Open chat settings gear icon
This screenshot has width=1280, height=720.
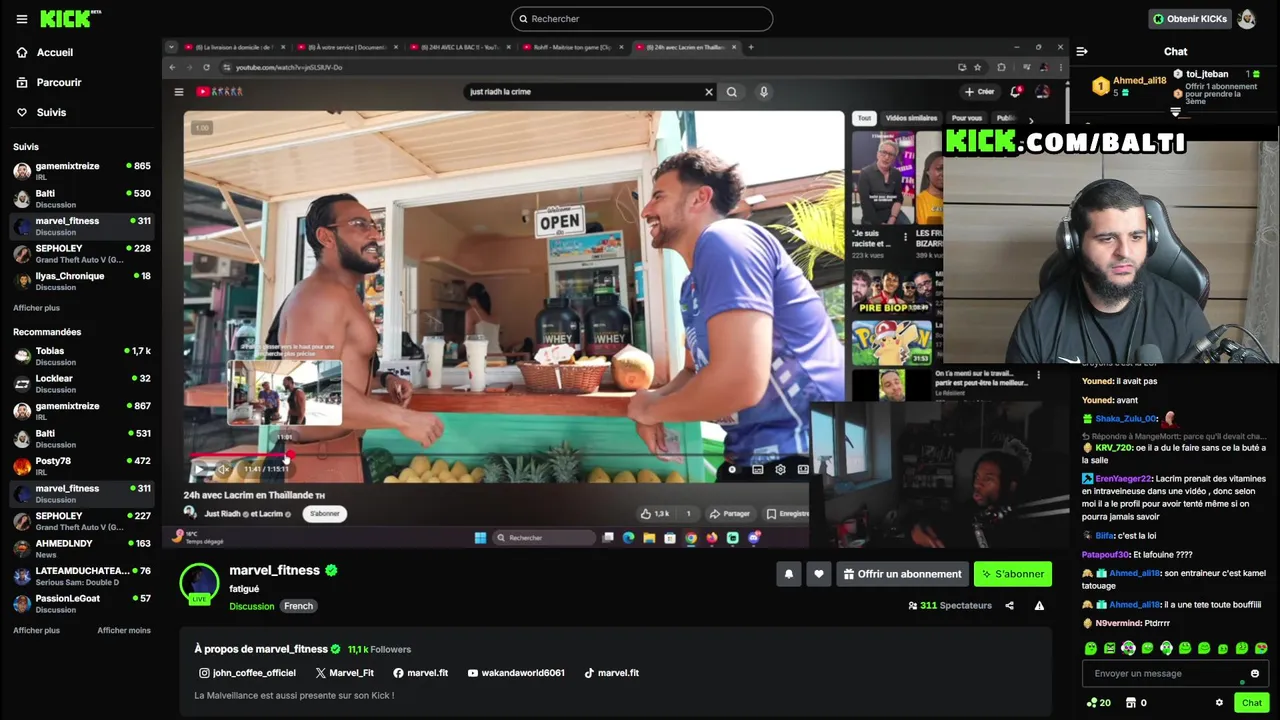point(1219,703)
